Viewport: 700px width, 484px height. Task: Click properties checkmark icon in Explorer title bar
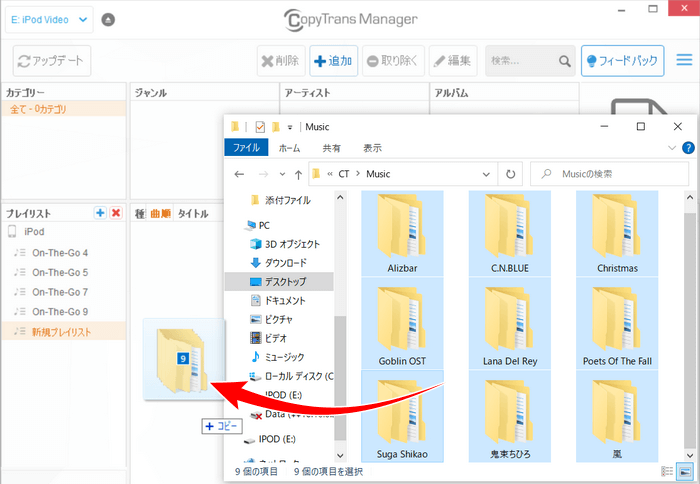click(260, 127)
